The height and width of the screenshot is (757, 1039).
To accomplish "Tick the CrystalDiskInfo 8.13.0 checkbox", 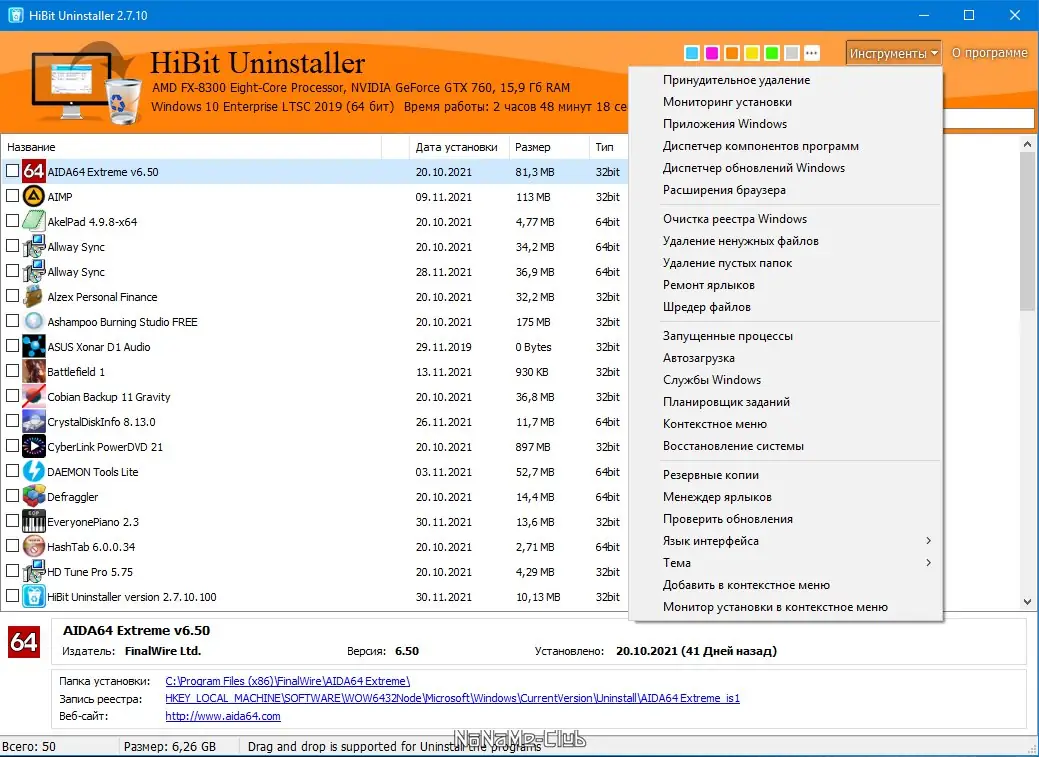I will click(x=12, y=421).
